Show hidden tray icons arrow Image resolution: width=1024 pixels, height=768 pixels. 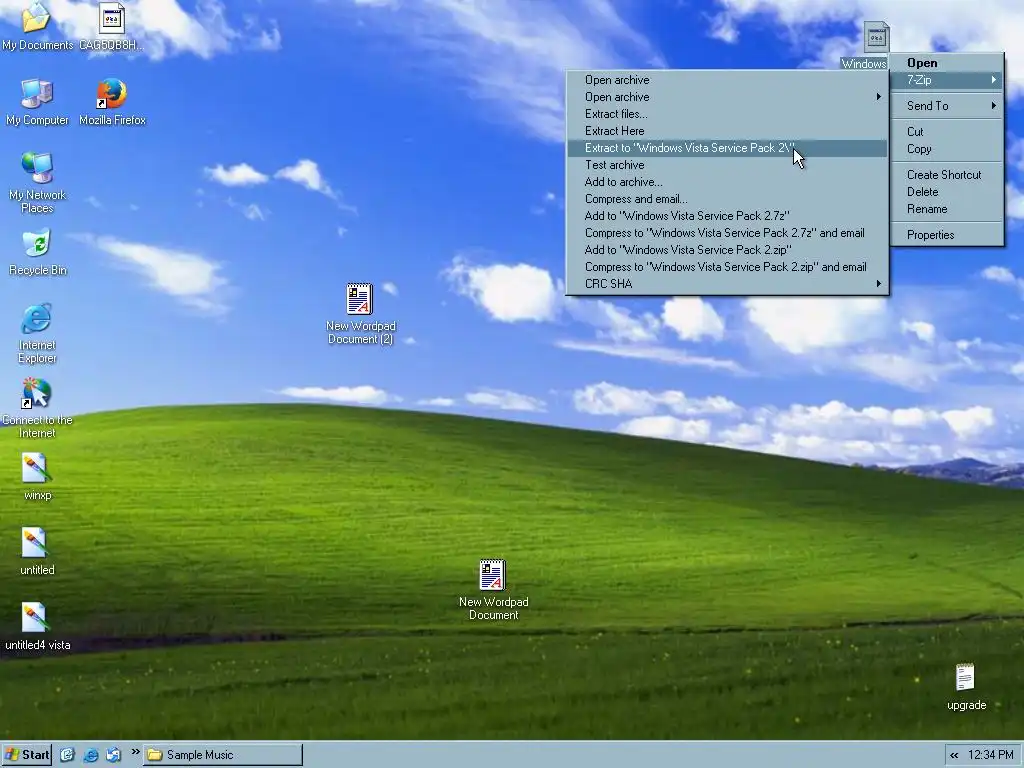point(954,755)
